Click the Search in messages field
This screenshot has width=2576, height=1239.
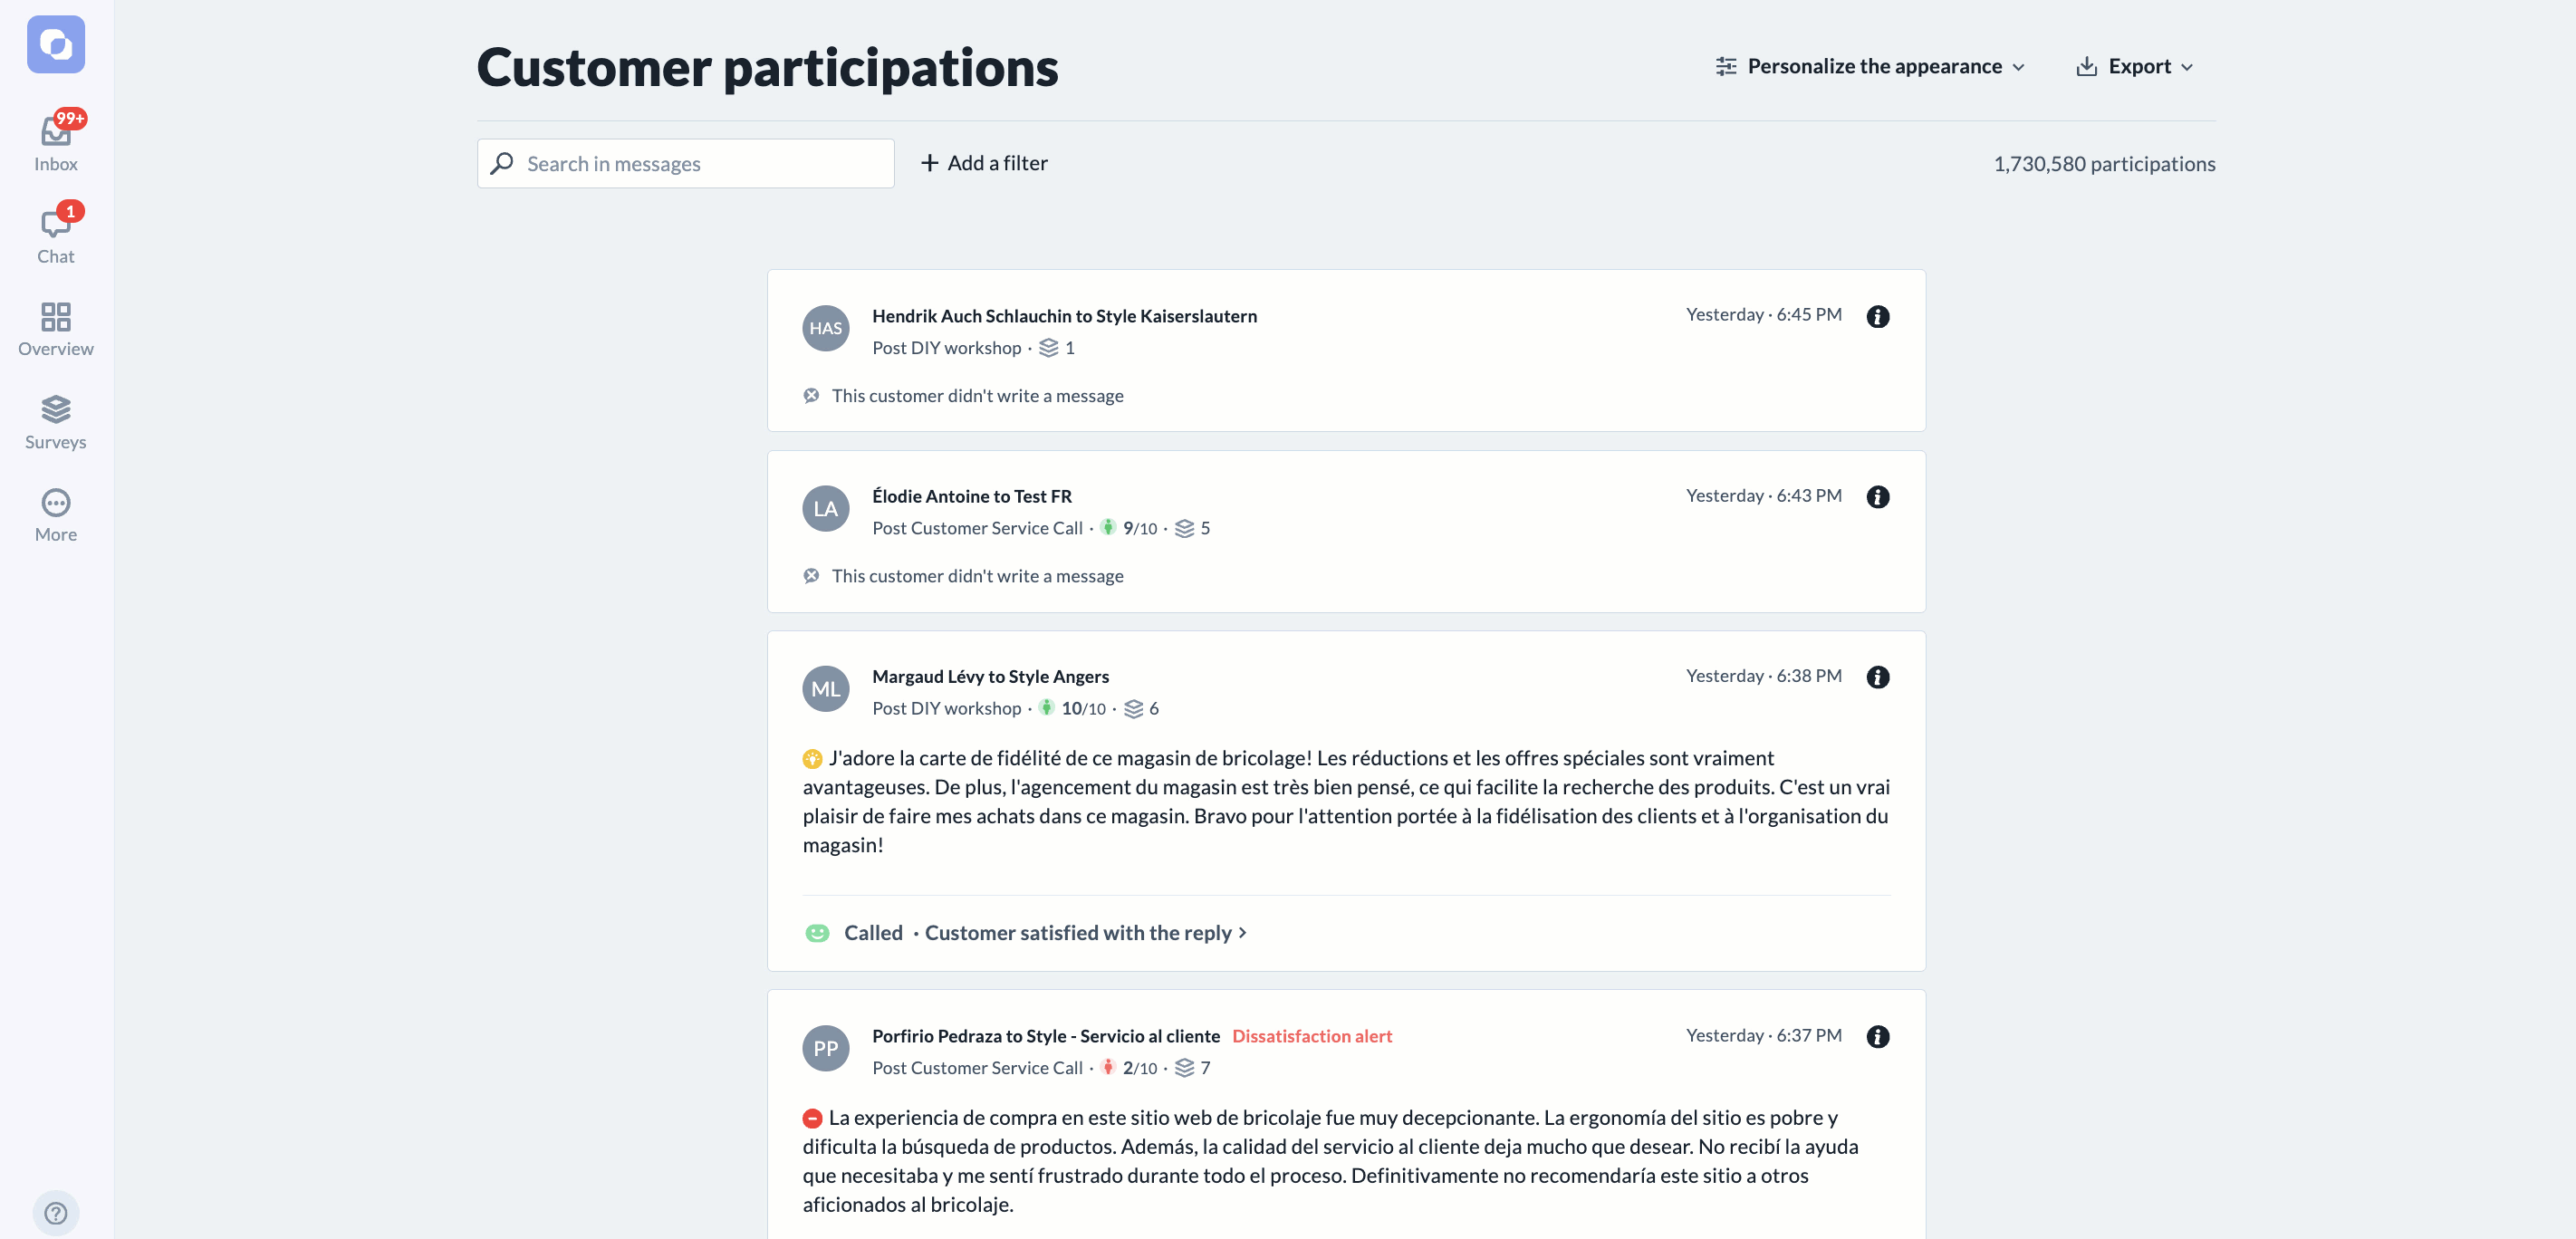click(685, 163)
